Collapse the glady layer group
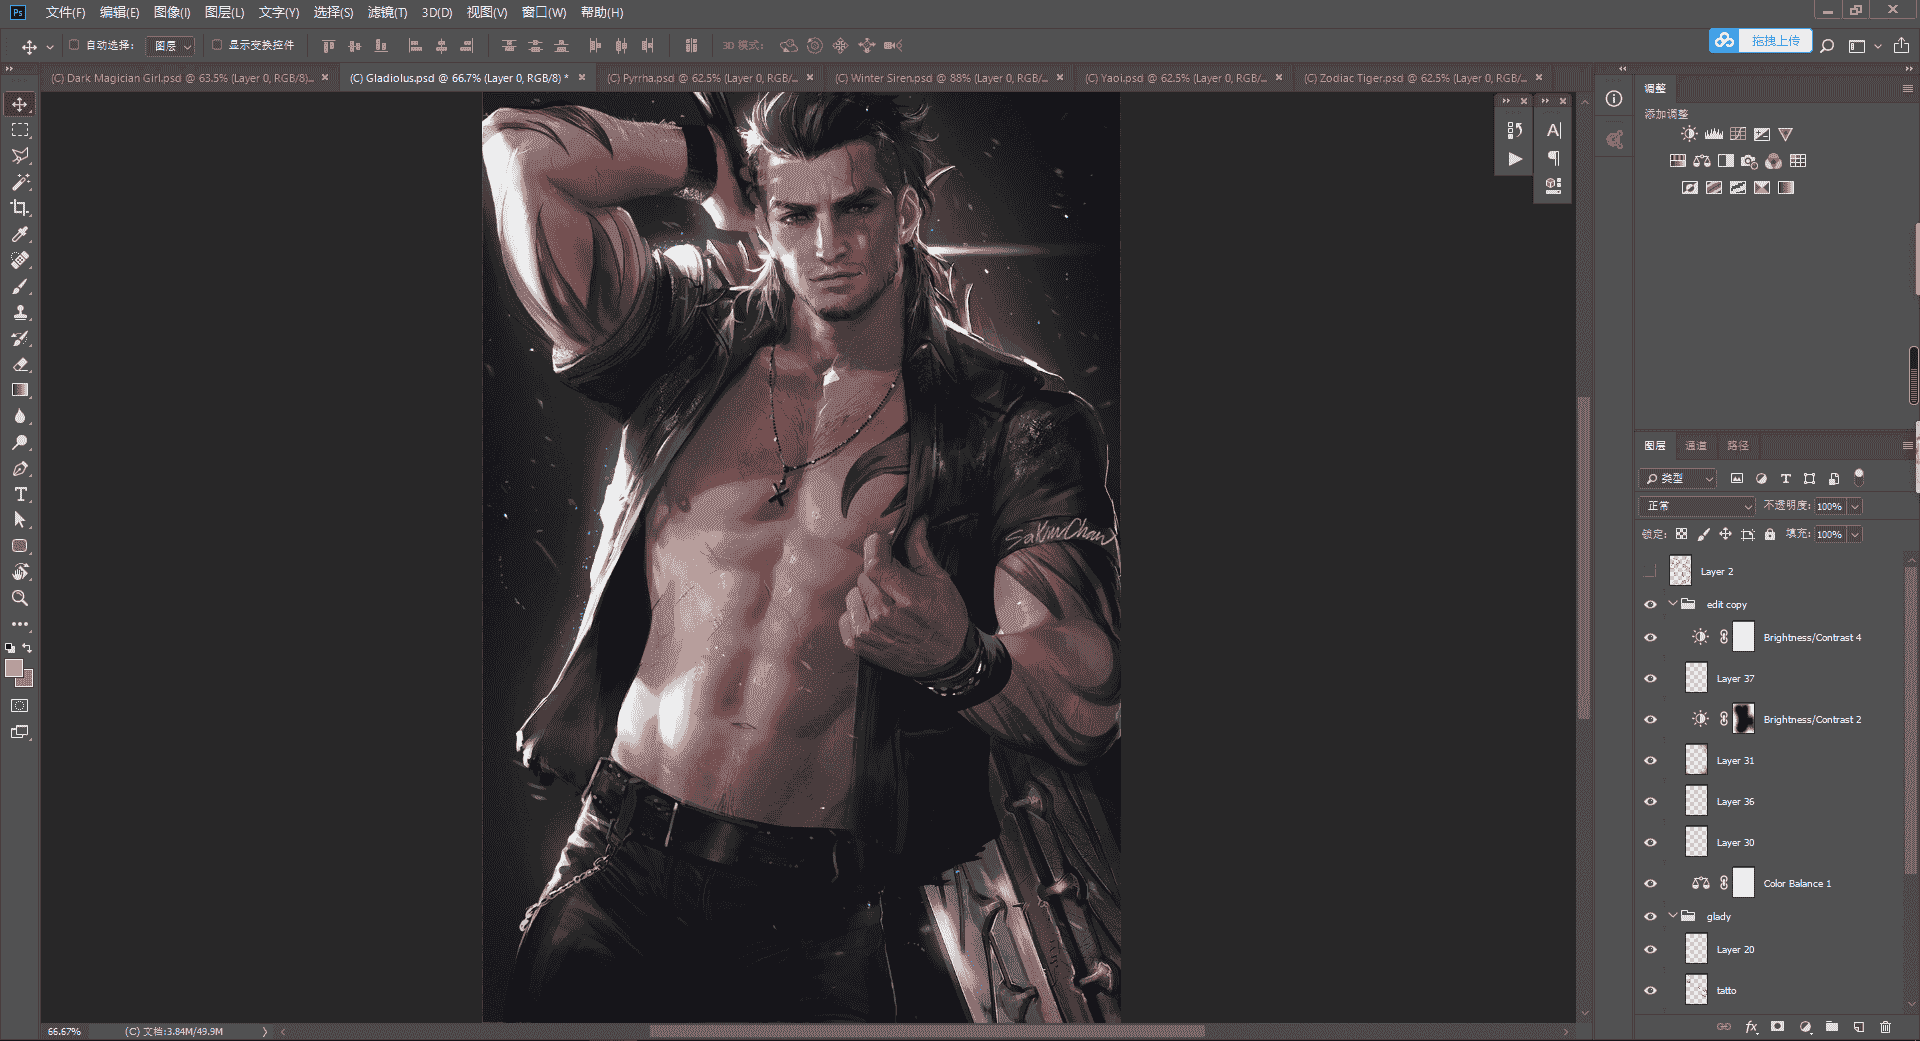This screenshot has height=1041, width=1920. [1673, 916]
